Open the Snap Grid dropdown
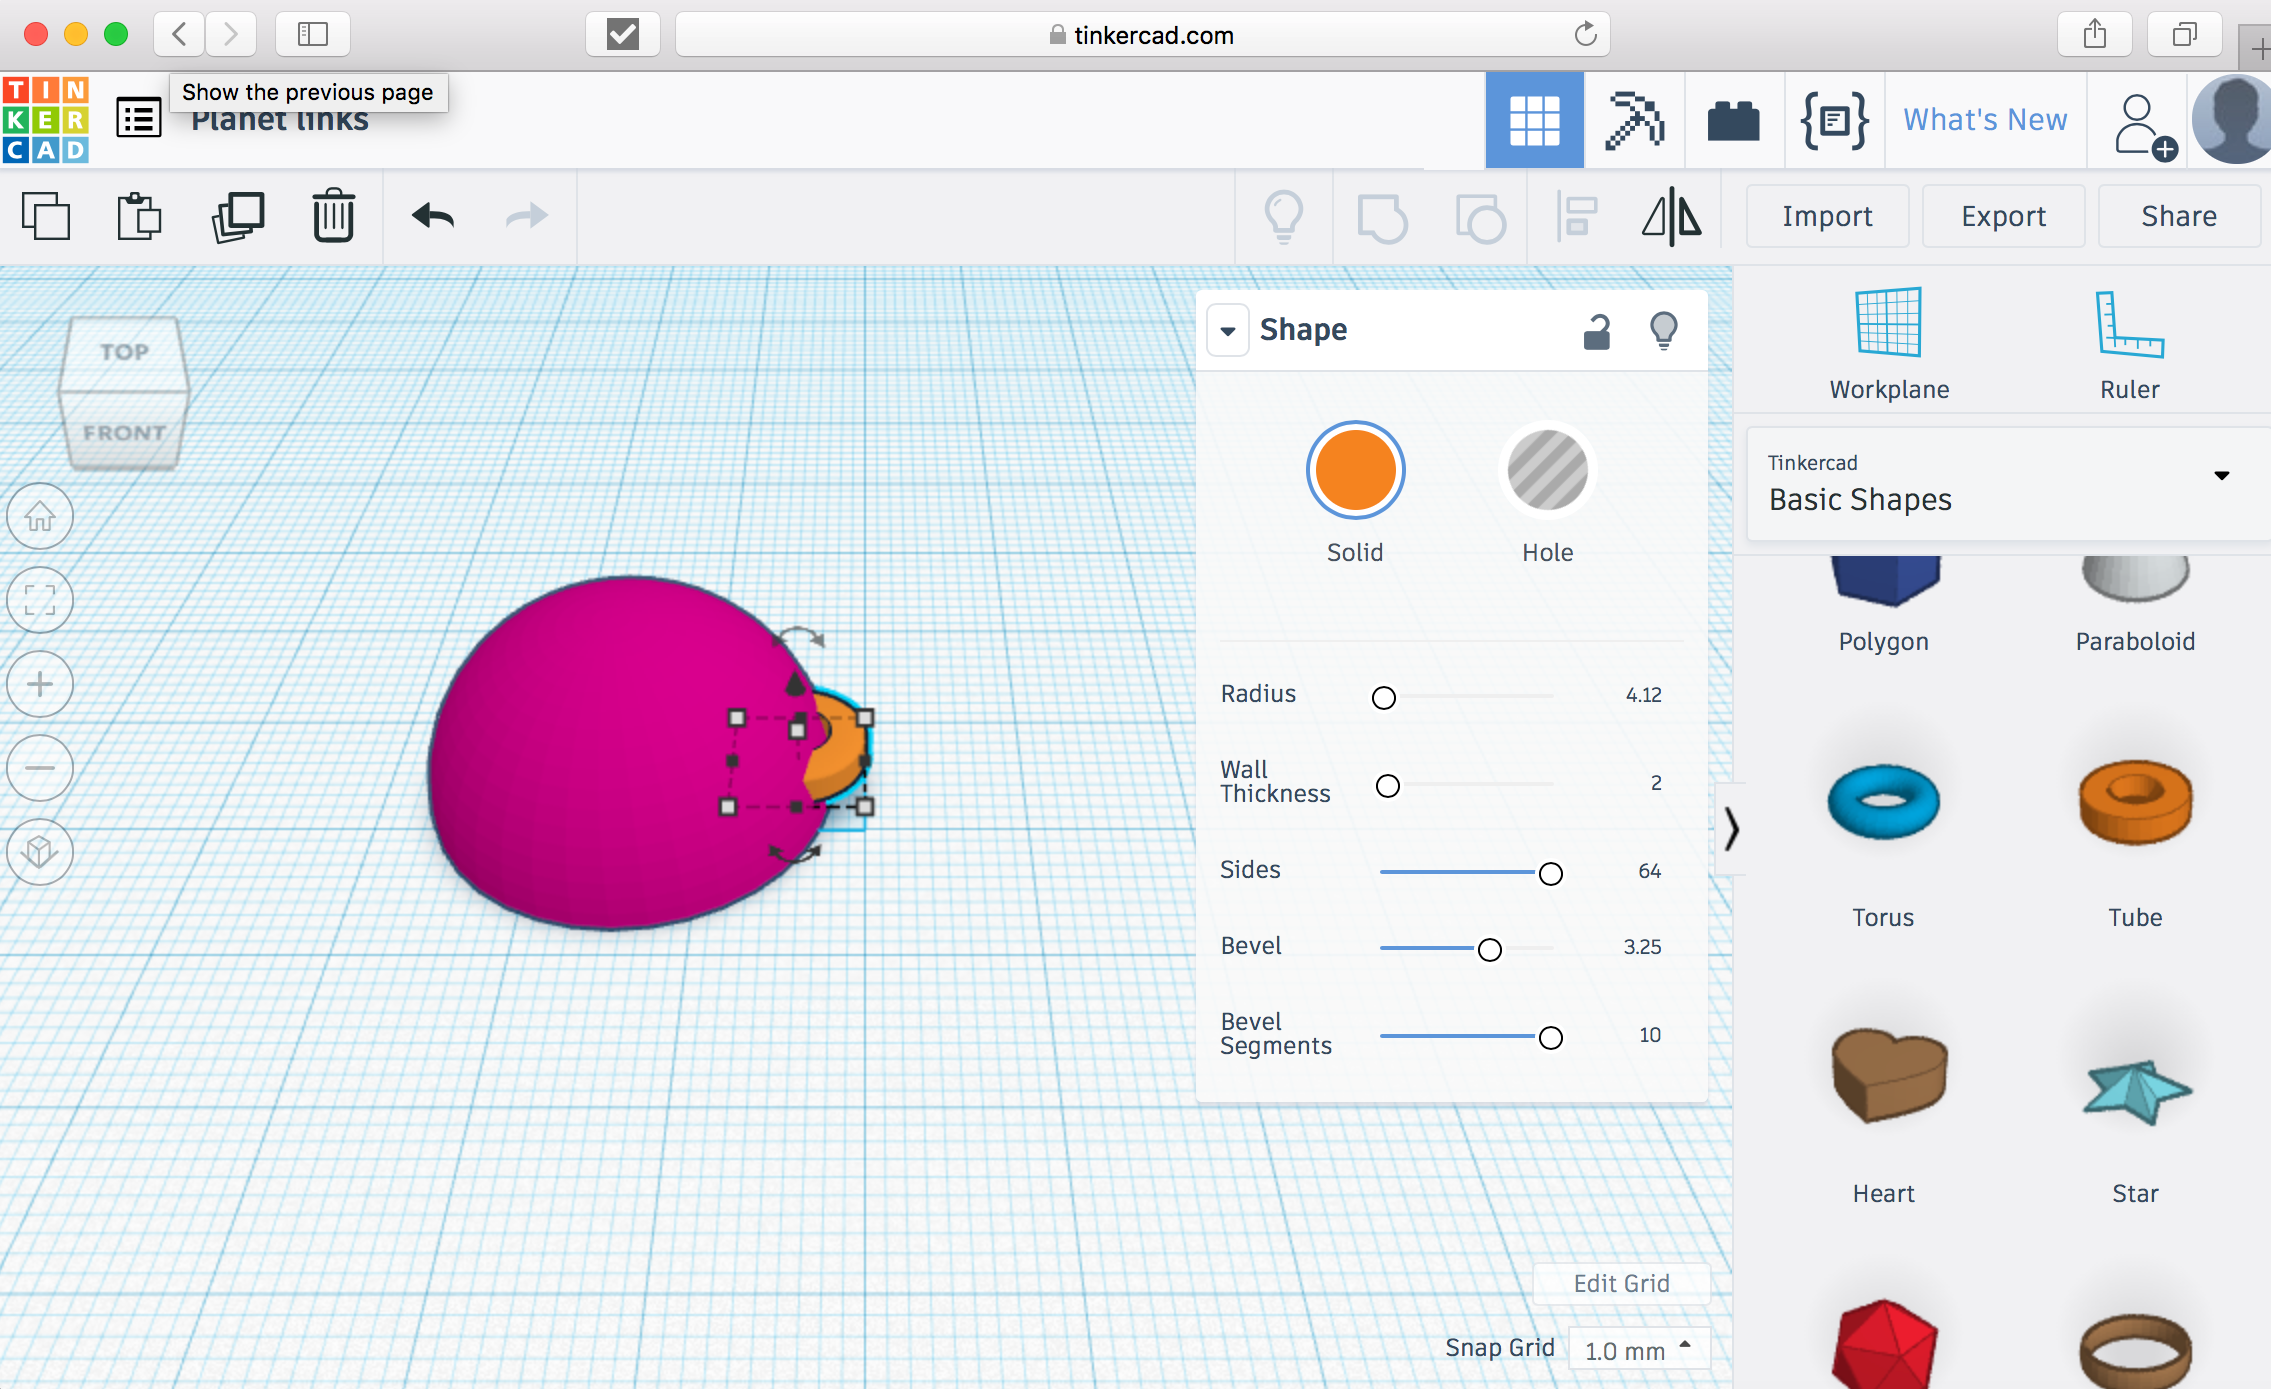Viewport: 2271px width, 1389px height. (1637, 1348)
